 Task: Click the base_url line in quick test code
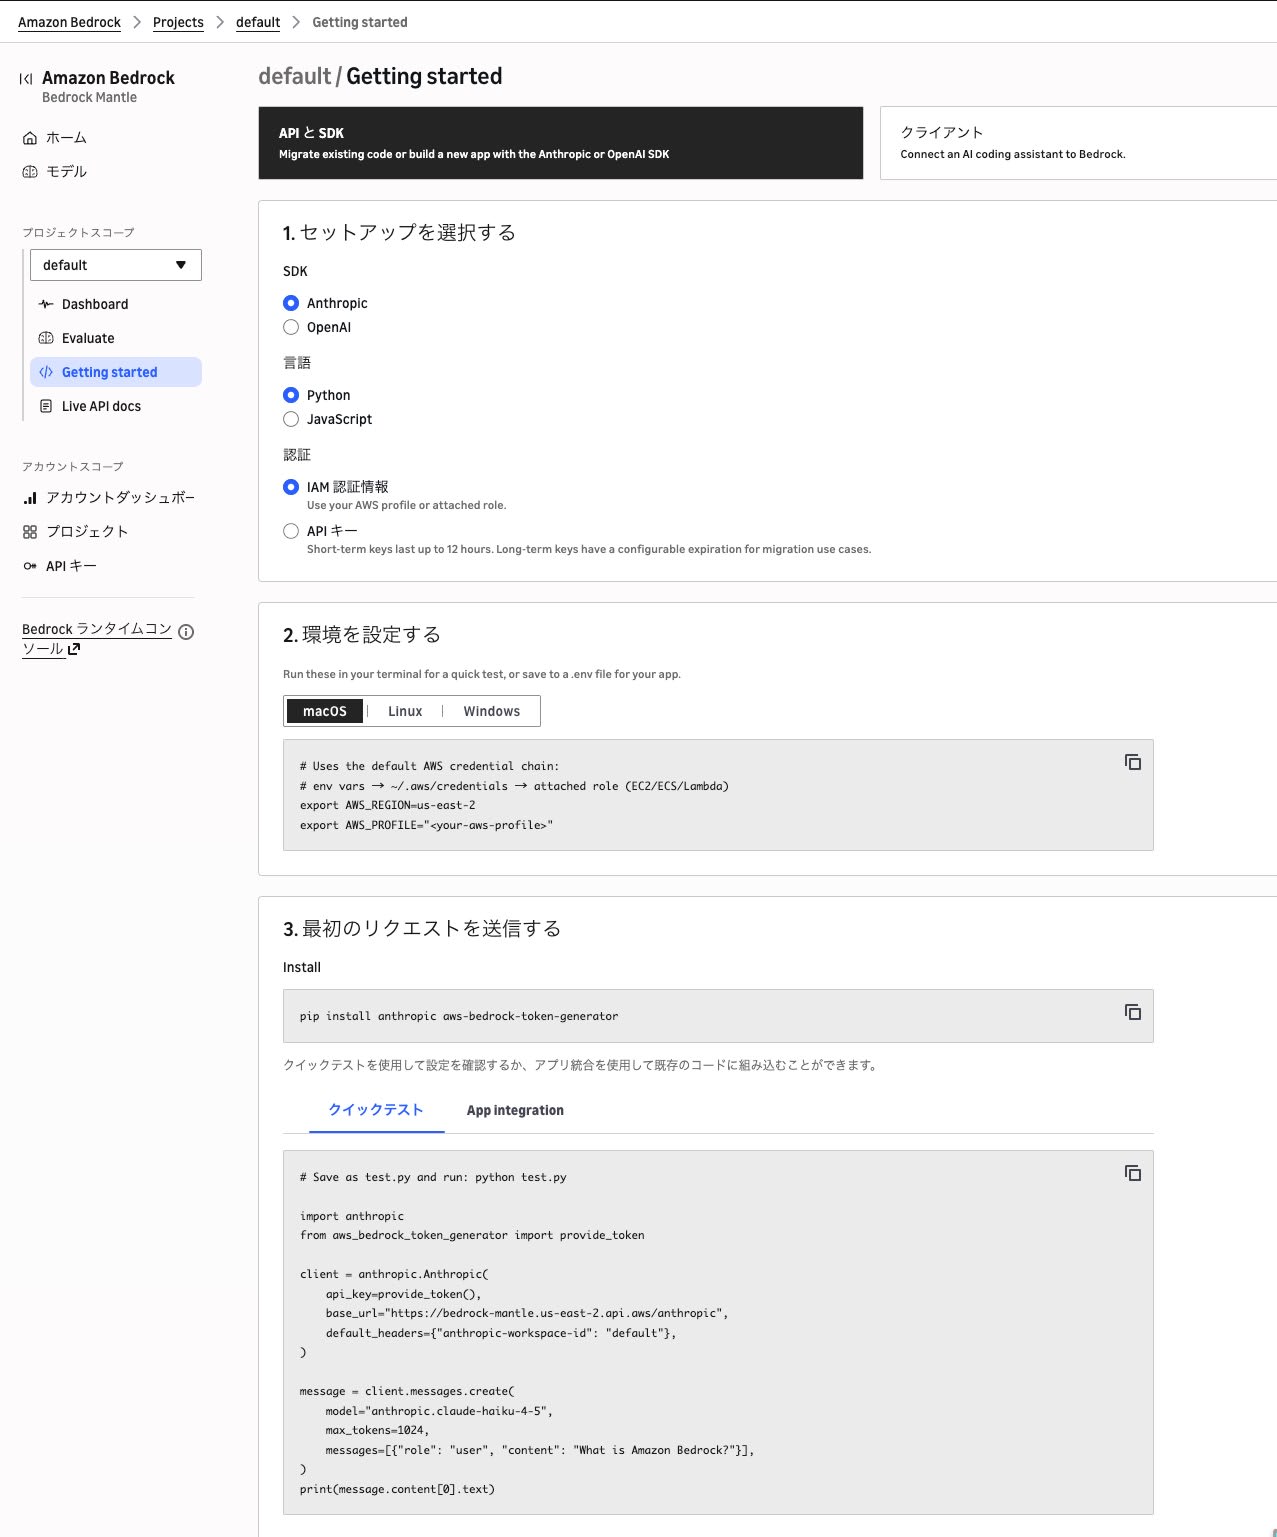pos(527,1313)
